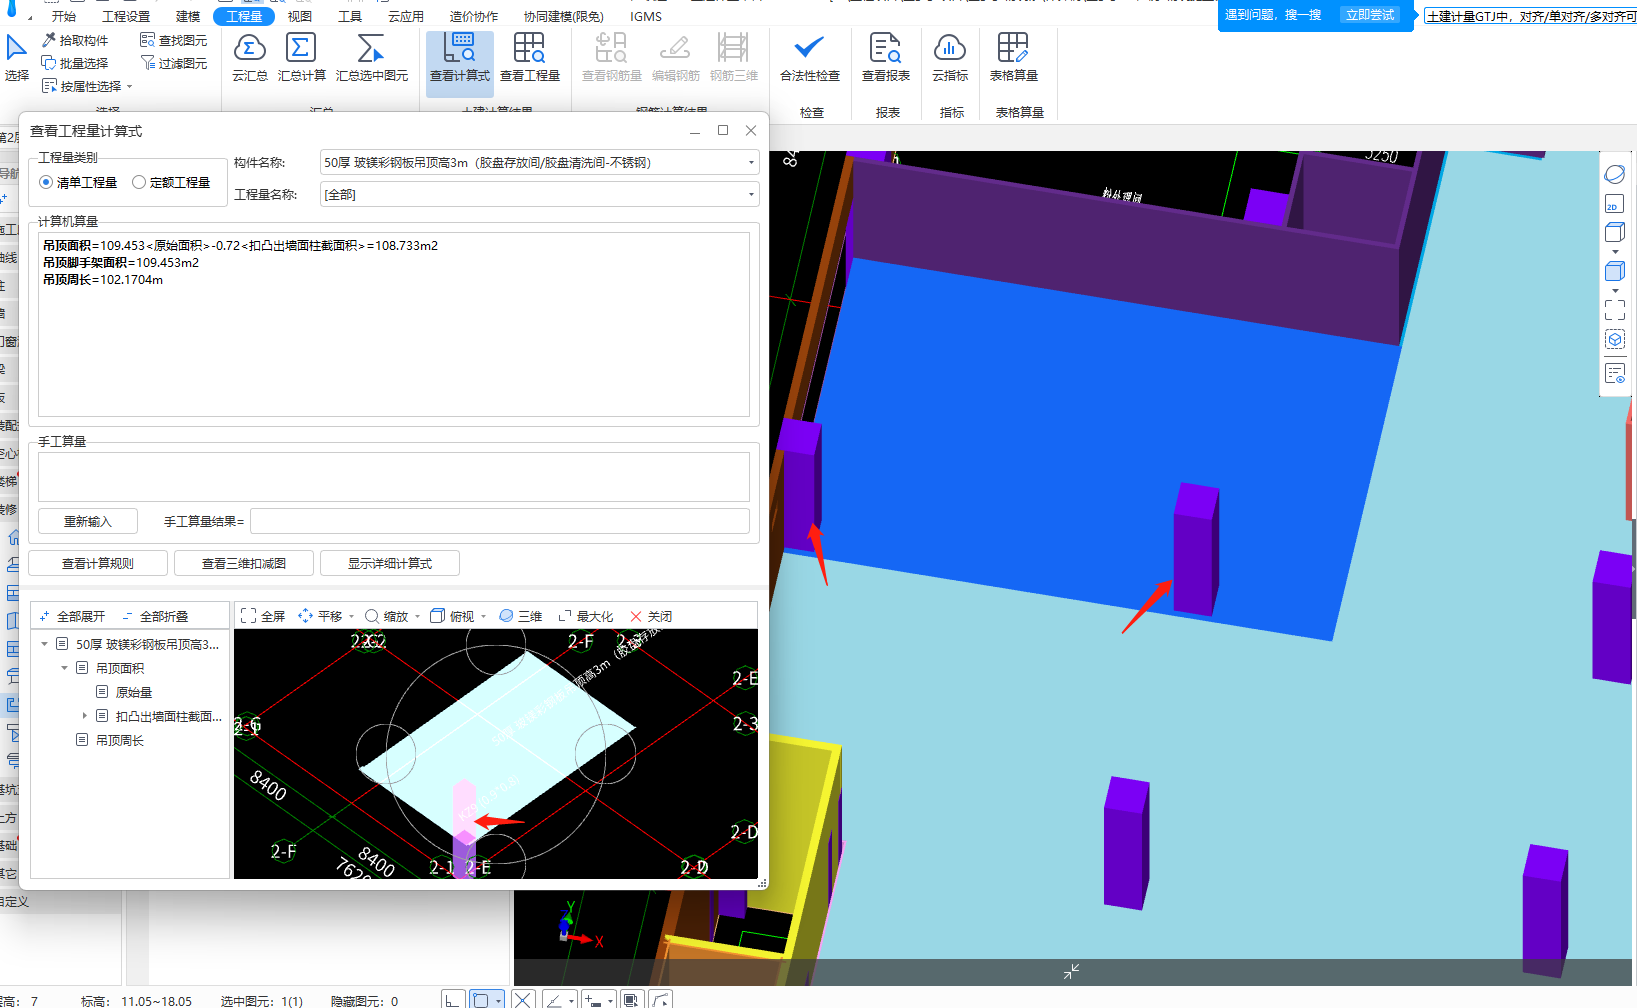The width and height of the screenshot is (1637, 1008).
Task: Click the collapse arrows icon under 3D view
Action: point(1071,971)
